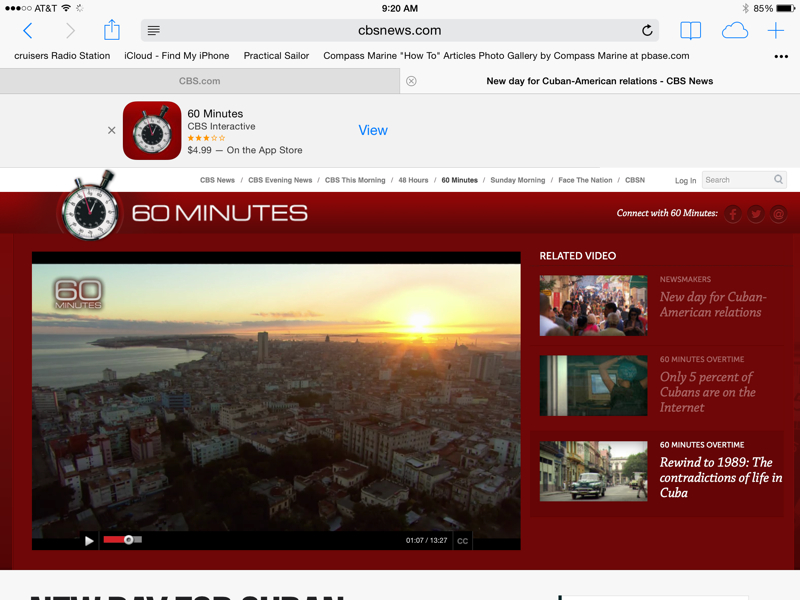This screenshot has width=800, height=600.
Task: Click the RELATED VIDEO heading
Action: click(x=578, y=256)
